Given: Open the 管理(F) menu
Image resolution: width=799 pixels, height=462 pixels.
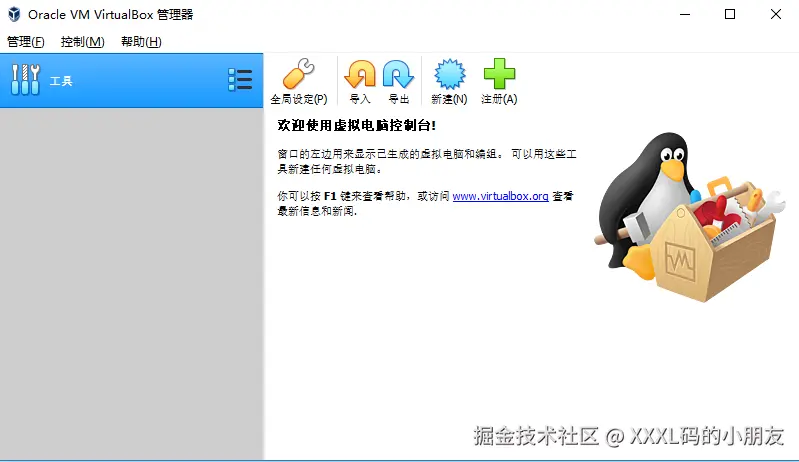Looking at the screenshot, I should (x=25, y=42).
